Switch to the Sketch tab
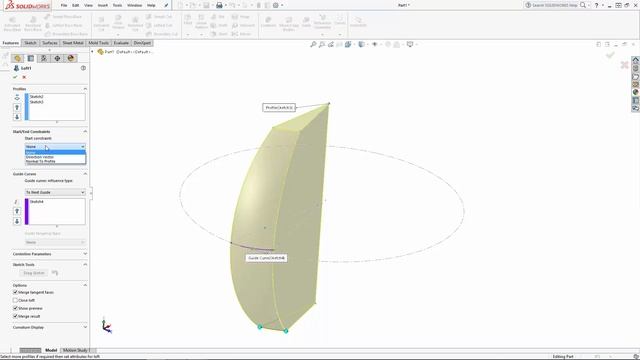Image resolution: width=640 pixels, height=360 pixels. (x=30, y=43)
